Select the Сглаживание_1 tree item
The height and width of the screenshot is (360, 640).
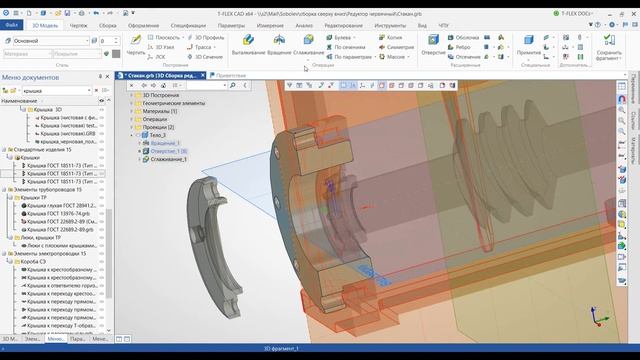(169, 159)
